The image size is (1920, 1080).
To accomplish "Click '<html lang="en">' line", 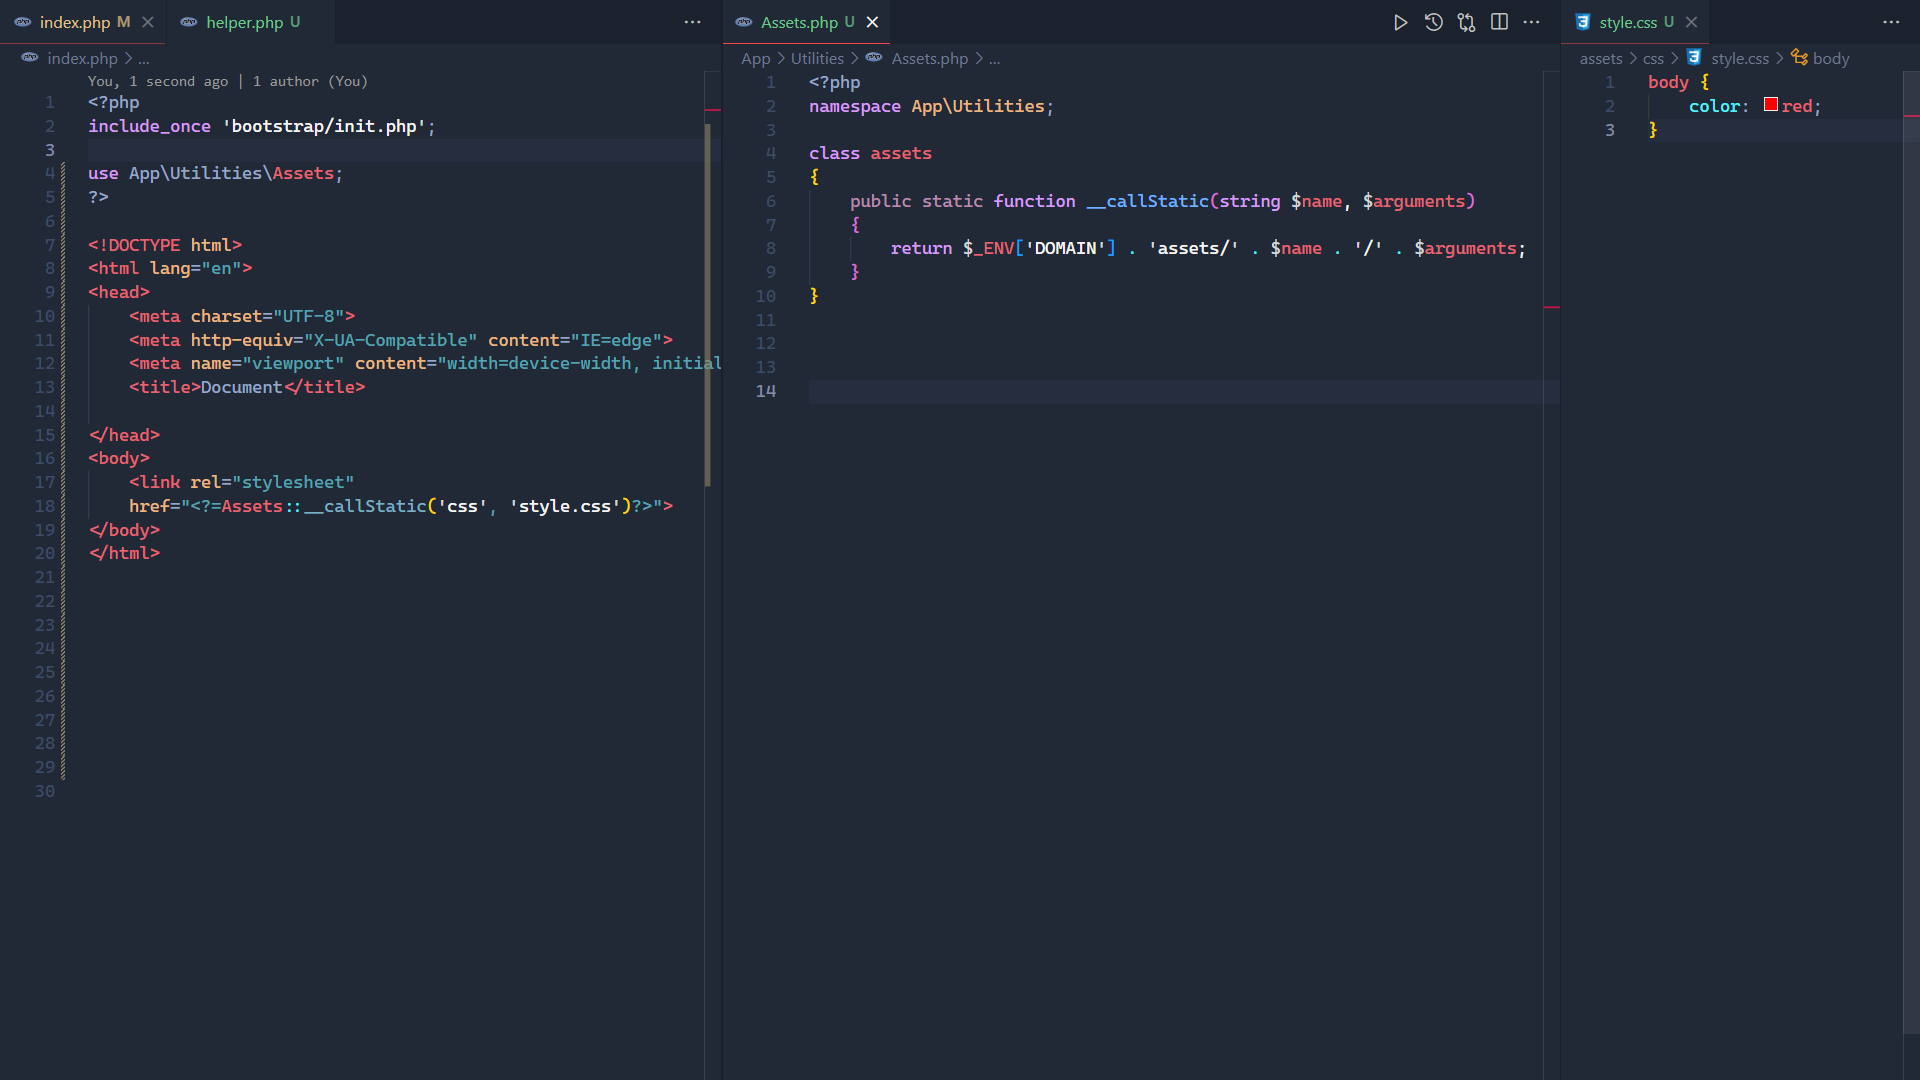I will click(170, 268).
